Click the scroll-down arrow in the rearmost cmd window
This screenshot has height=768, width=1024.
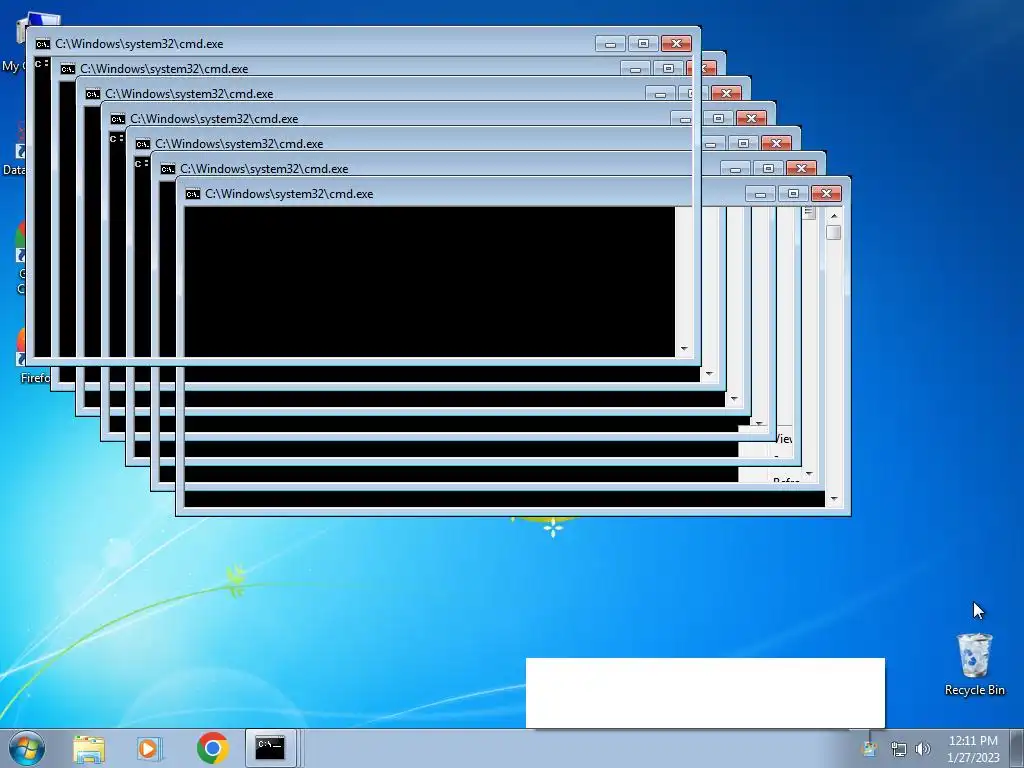(x=833, y=499)
